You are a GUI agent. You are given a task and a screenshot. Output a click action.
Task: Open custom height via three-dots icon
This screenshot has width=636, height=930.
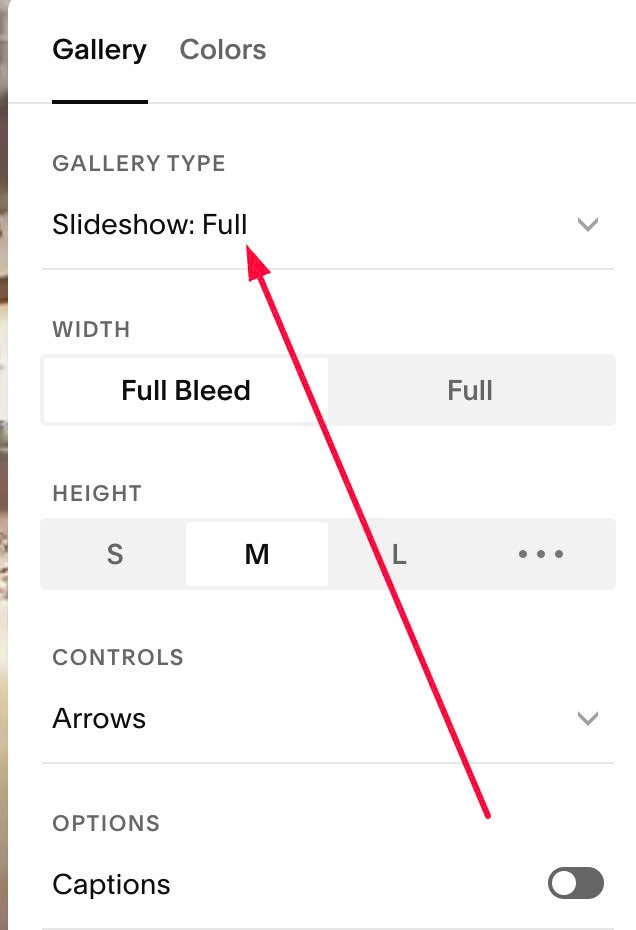click(x=541, y=554)
